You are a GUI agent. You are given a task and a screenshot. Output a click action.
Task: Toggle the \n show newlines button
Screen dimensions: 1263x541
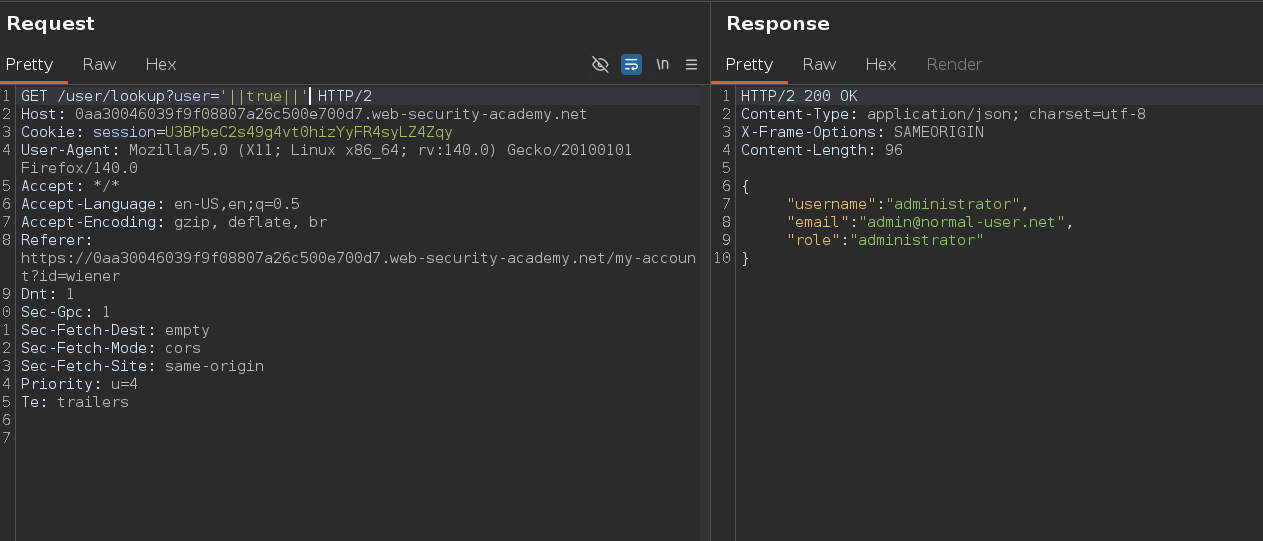point(662,64)
